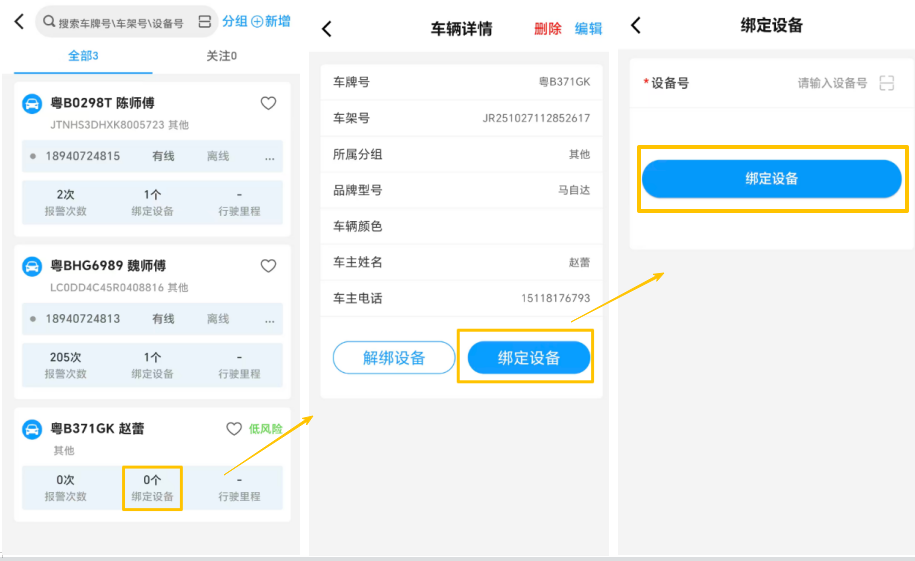The height and width of the screenshot is (561, 915).
Task: Go back from the 绑定设备 page
Action: tap(636, 26)
